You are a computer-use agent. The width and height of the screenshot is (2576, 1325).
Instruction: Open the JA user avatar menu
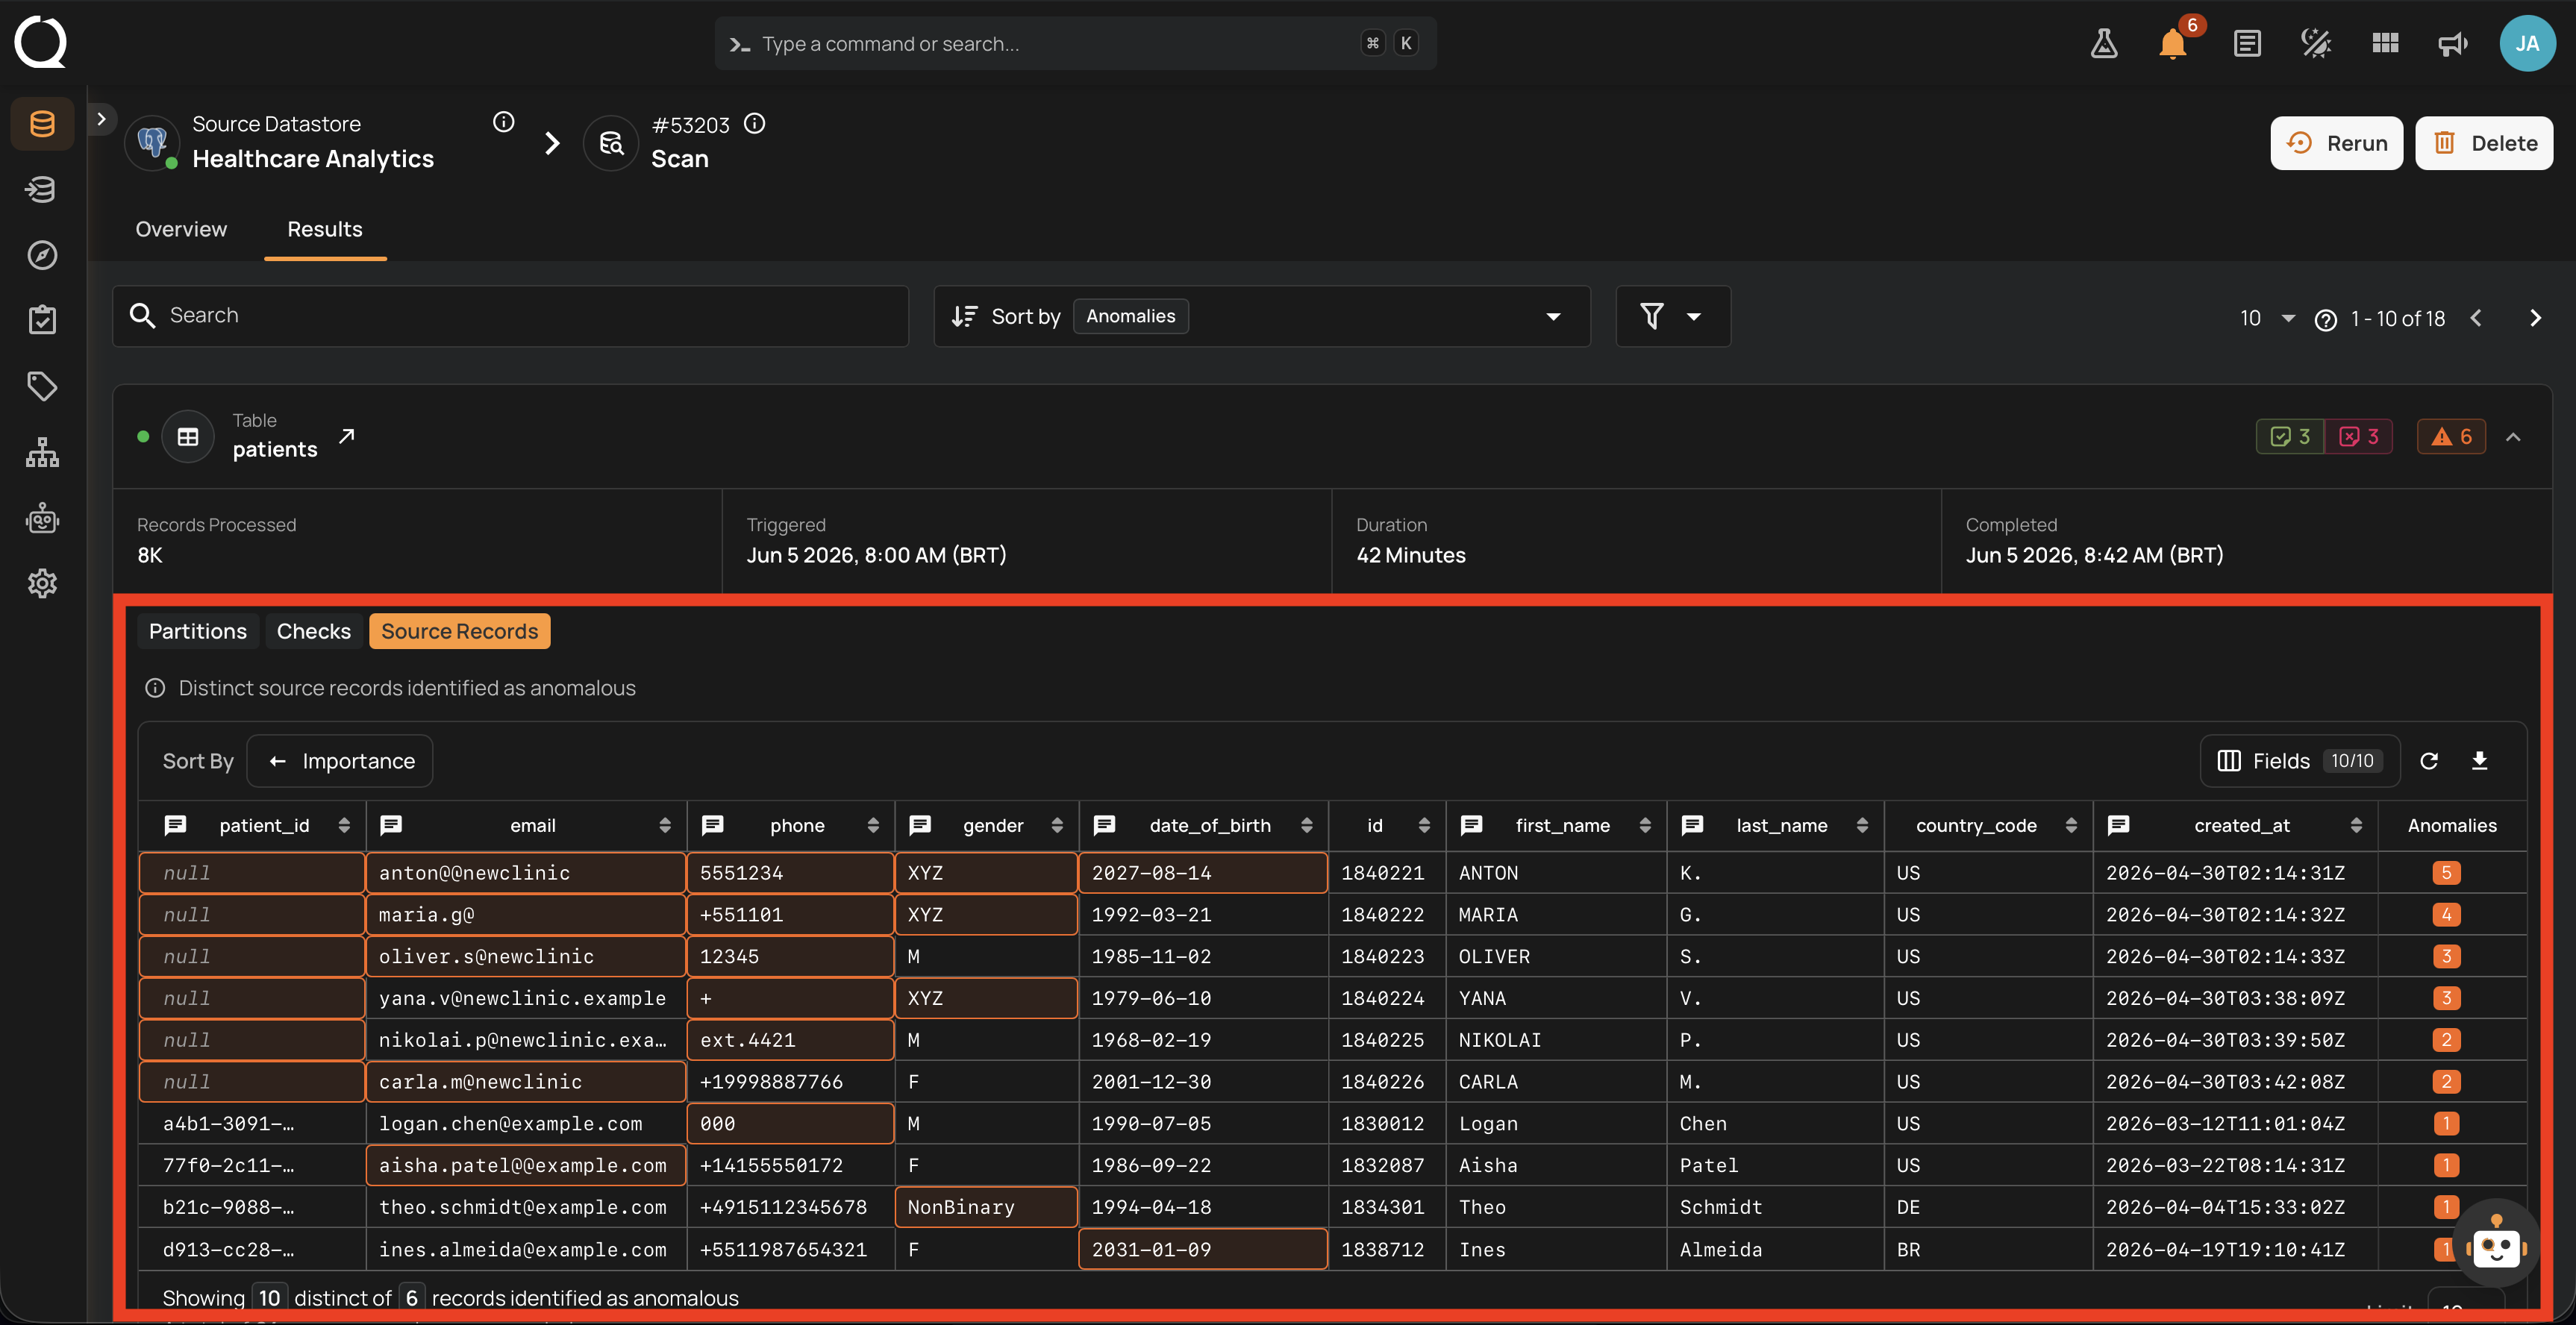2527,43
